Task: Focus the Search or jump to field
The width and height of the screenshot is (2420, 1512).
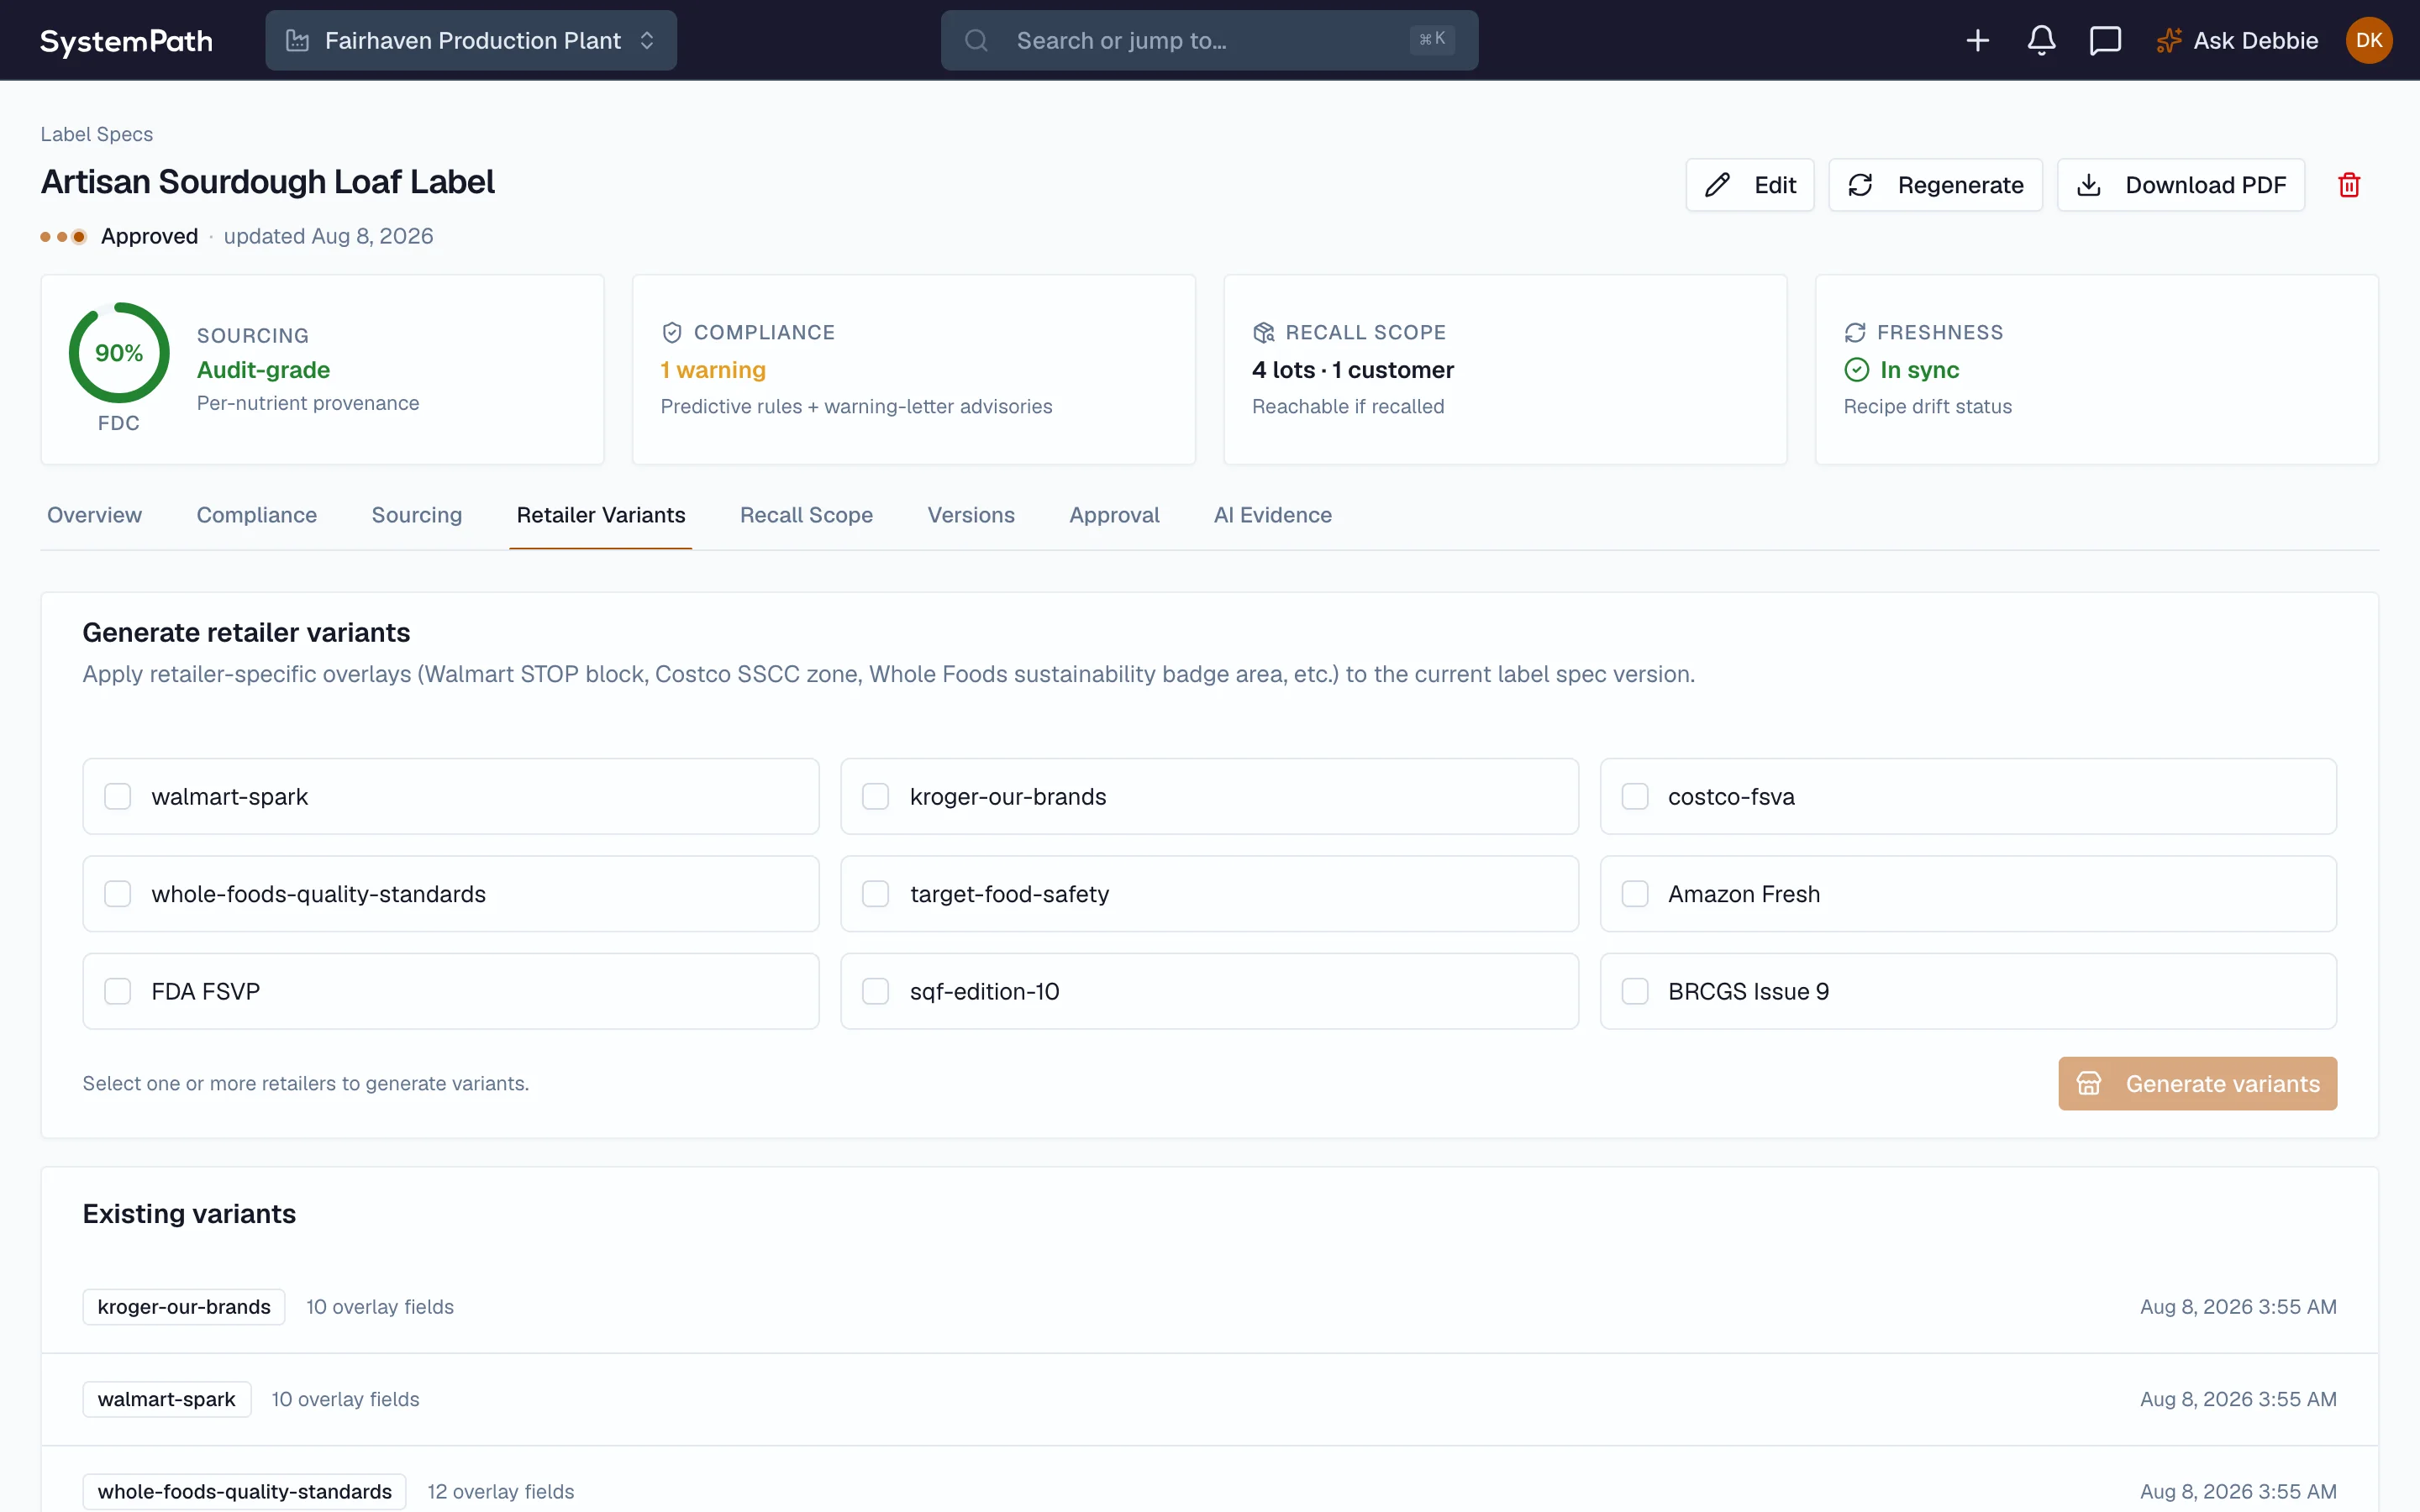Action: 1209,40
